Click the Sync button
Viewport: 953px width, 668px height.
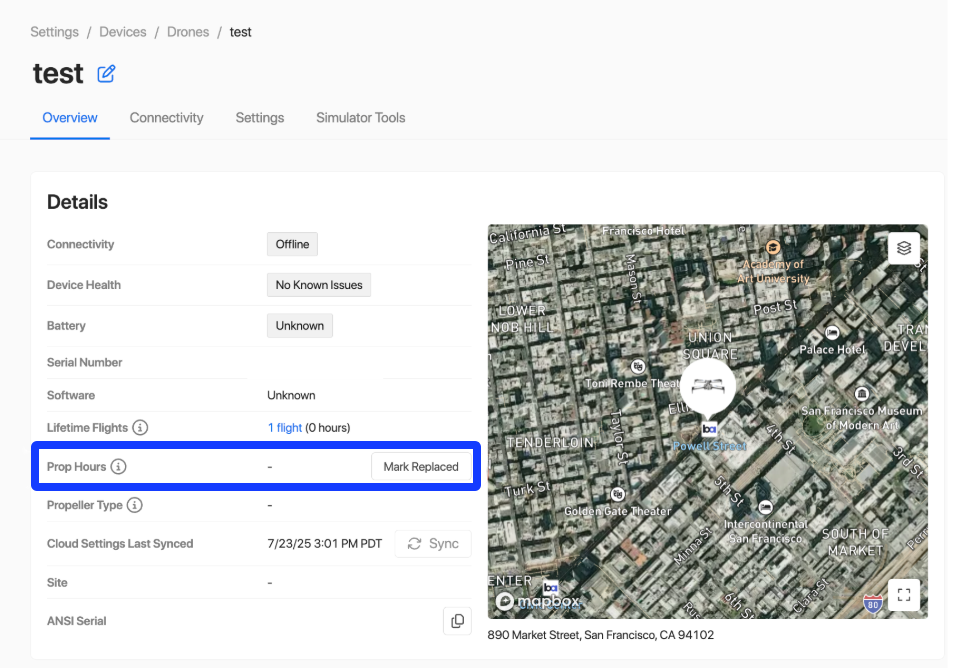click(x=433, y=544)
